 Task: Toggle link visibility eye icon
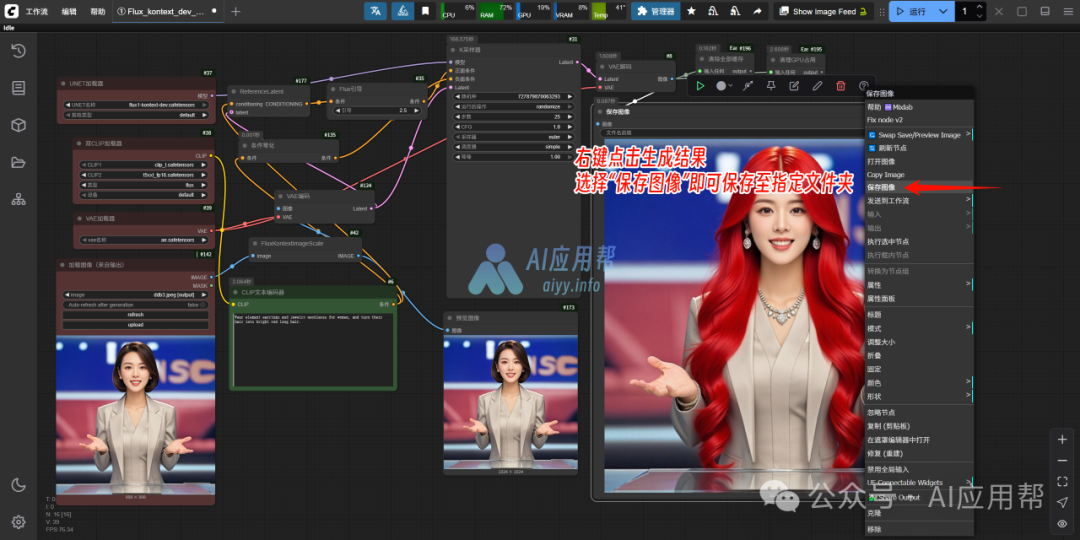point(1062,523)
